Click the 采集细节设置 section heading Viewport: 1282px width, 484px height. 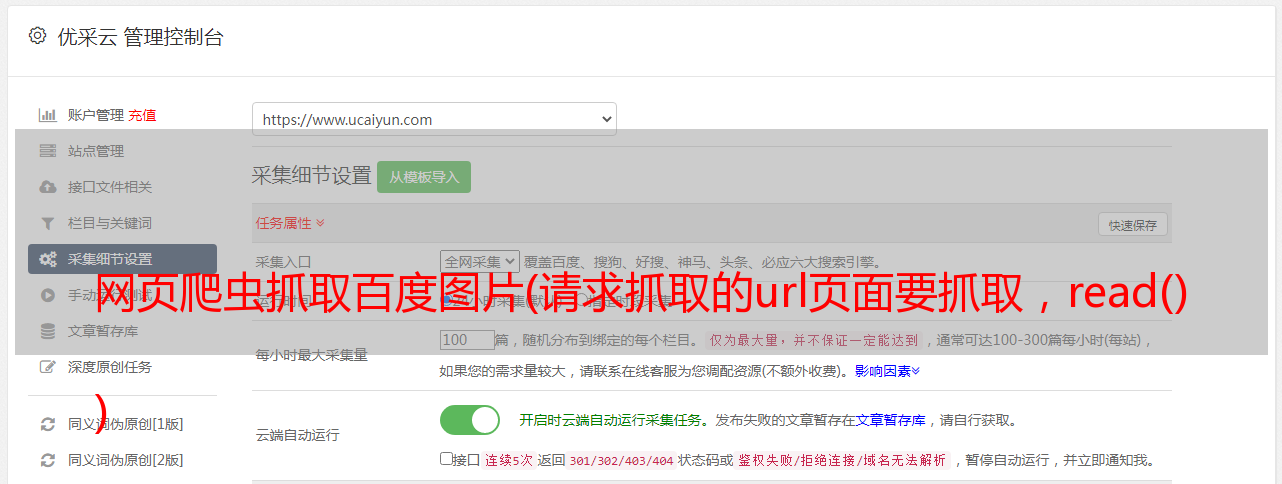[x=312, y=176]
